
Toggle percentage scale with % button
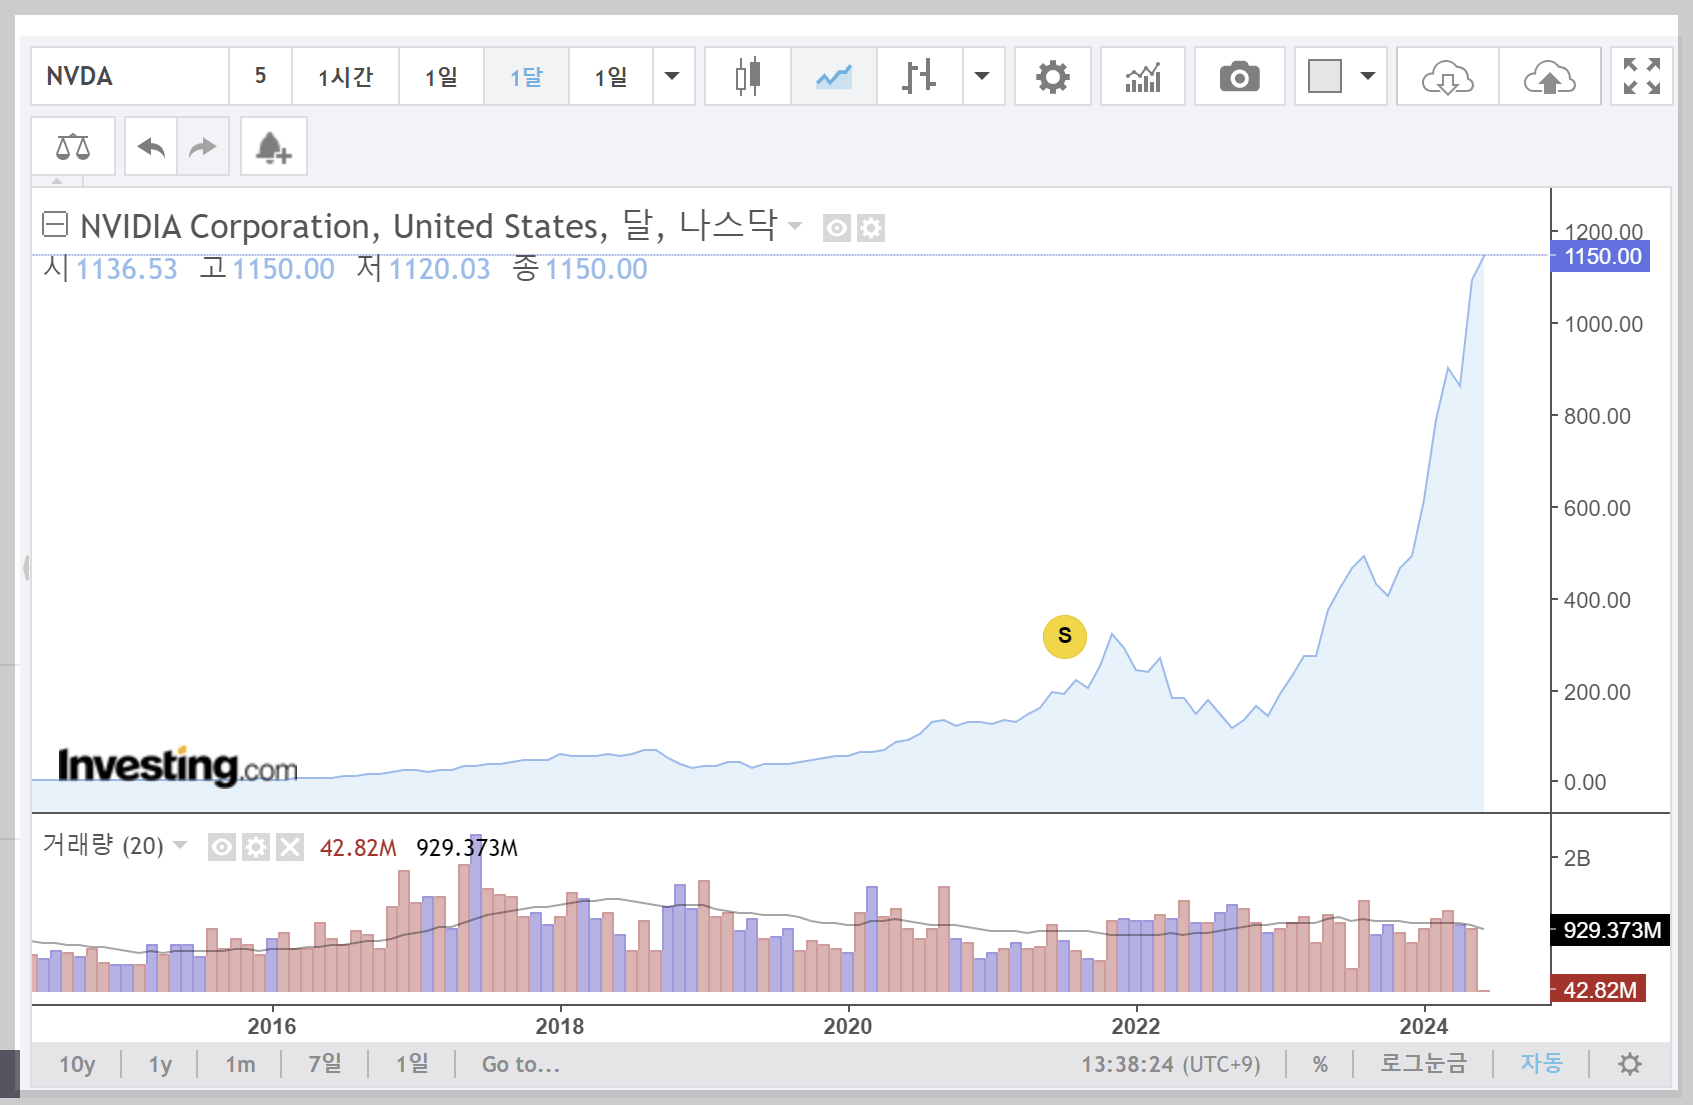click(x=1320, y=1064)
